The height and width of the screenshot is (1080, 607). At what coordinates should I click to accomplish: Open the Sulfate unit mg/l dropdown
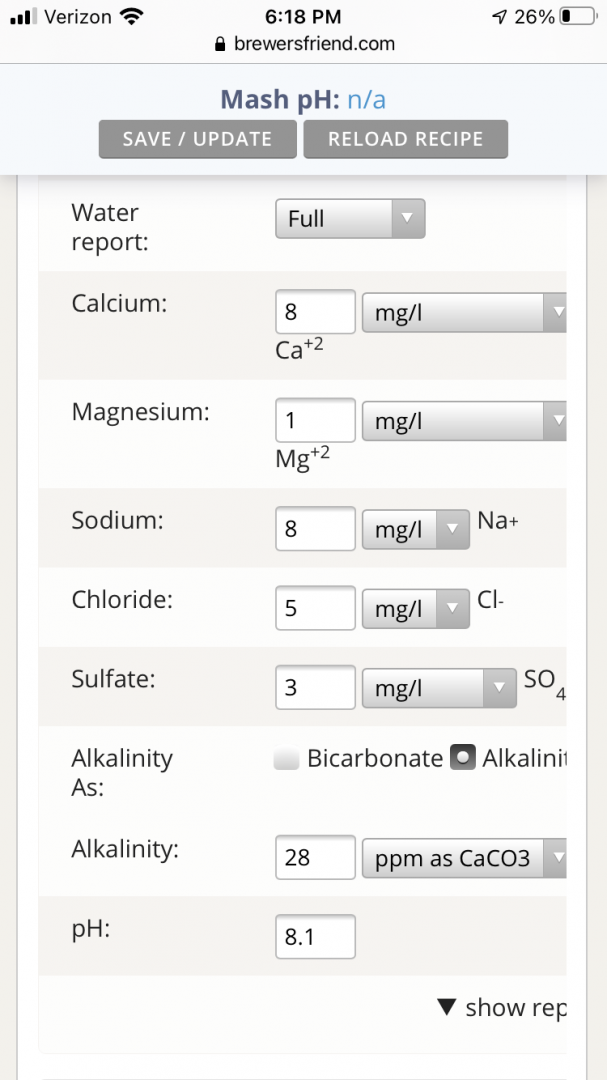pyautogui.click(x=439, y=688)
